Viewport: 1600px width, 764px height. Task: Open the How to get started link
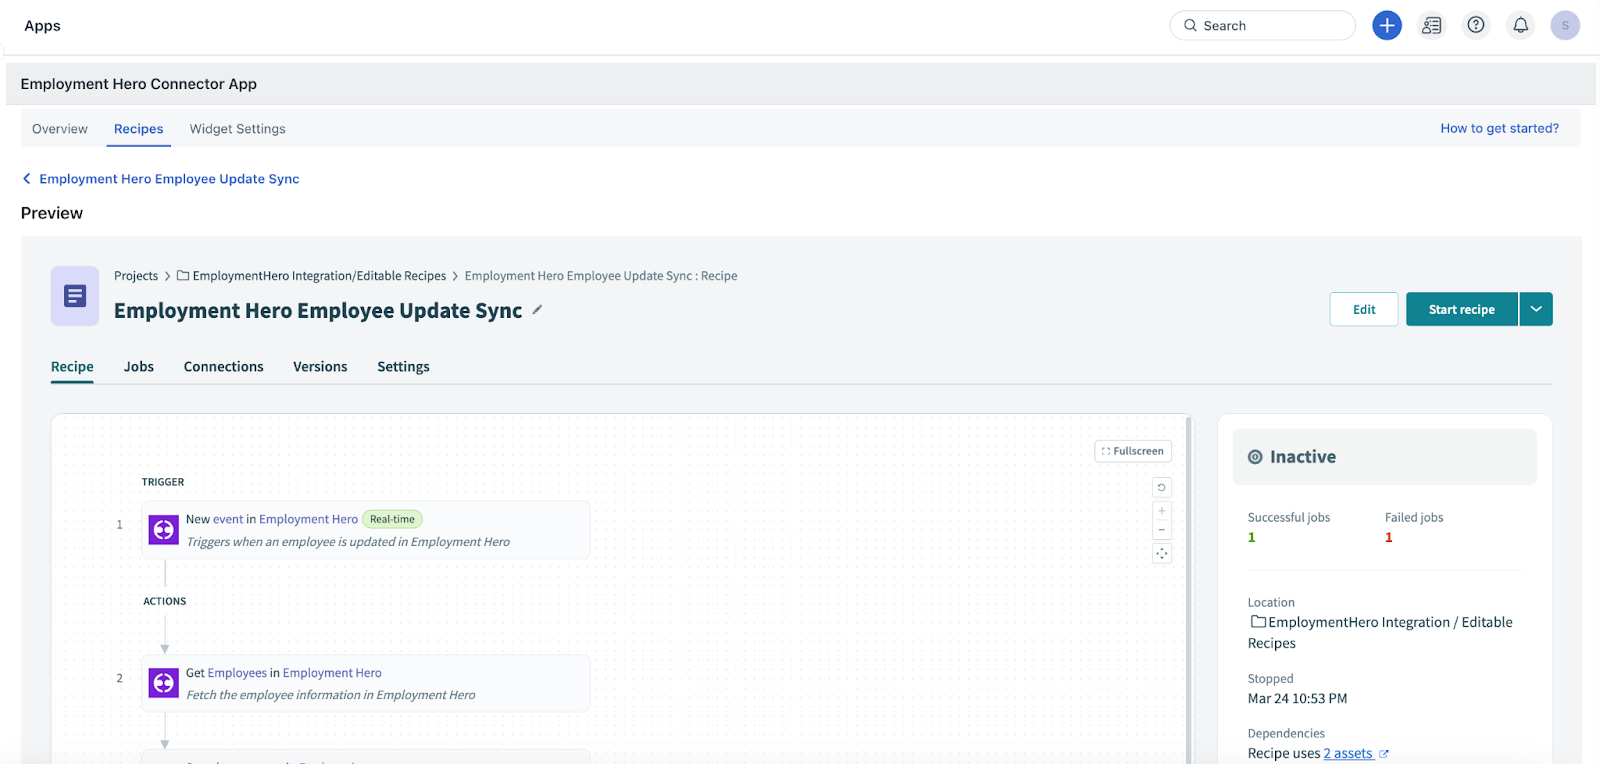tap(1499, 128)
